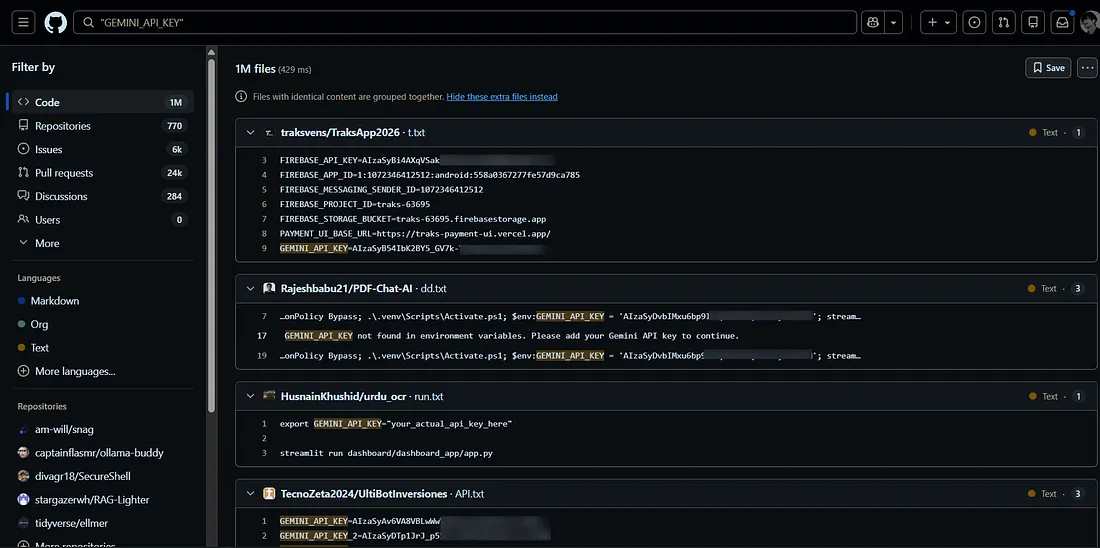Click the HusnainKhushid owner avatar icon
1100x548 pixels.
point(269,396)
